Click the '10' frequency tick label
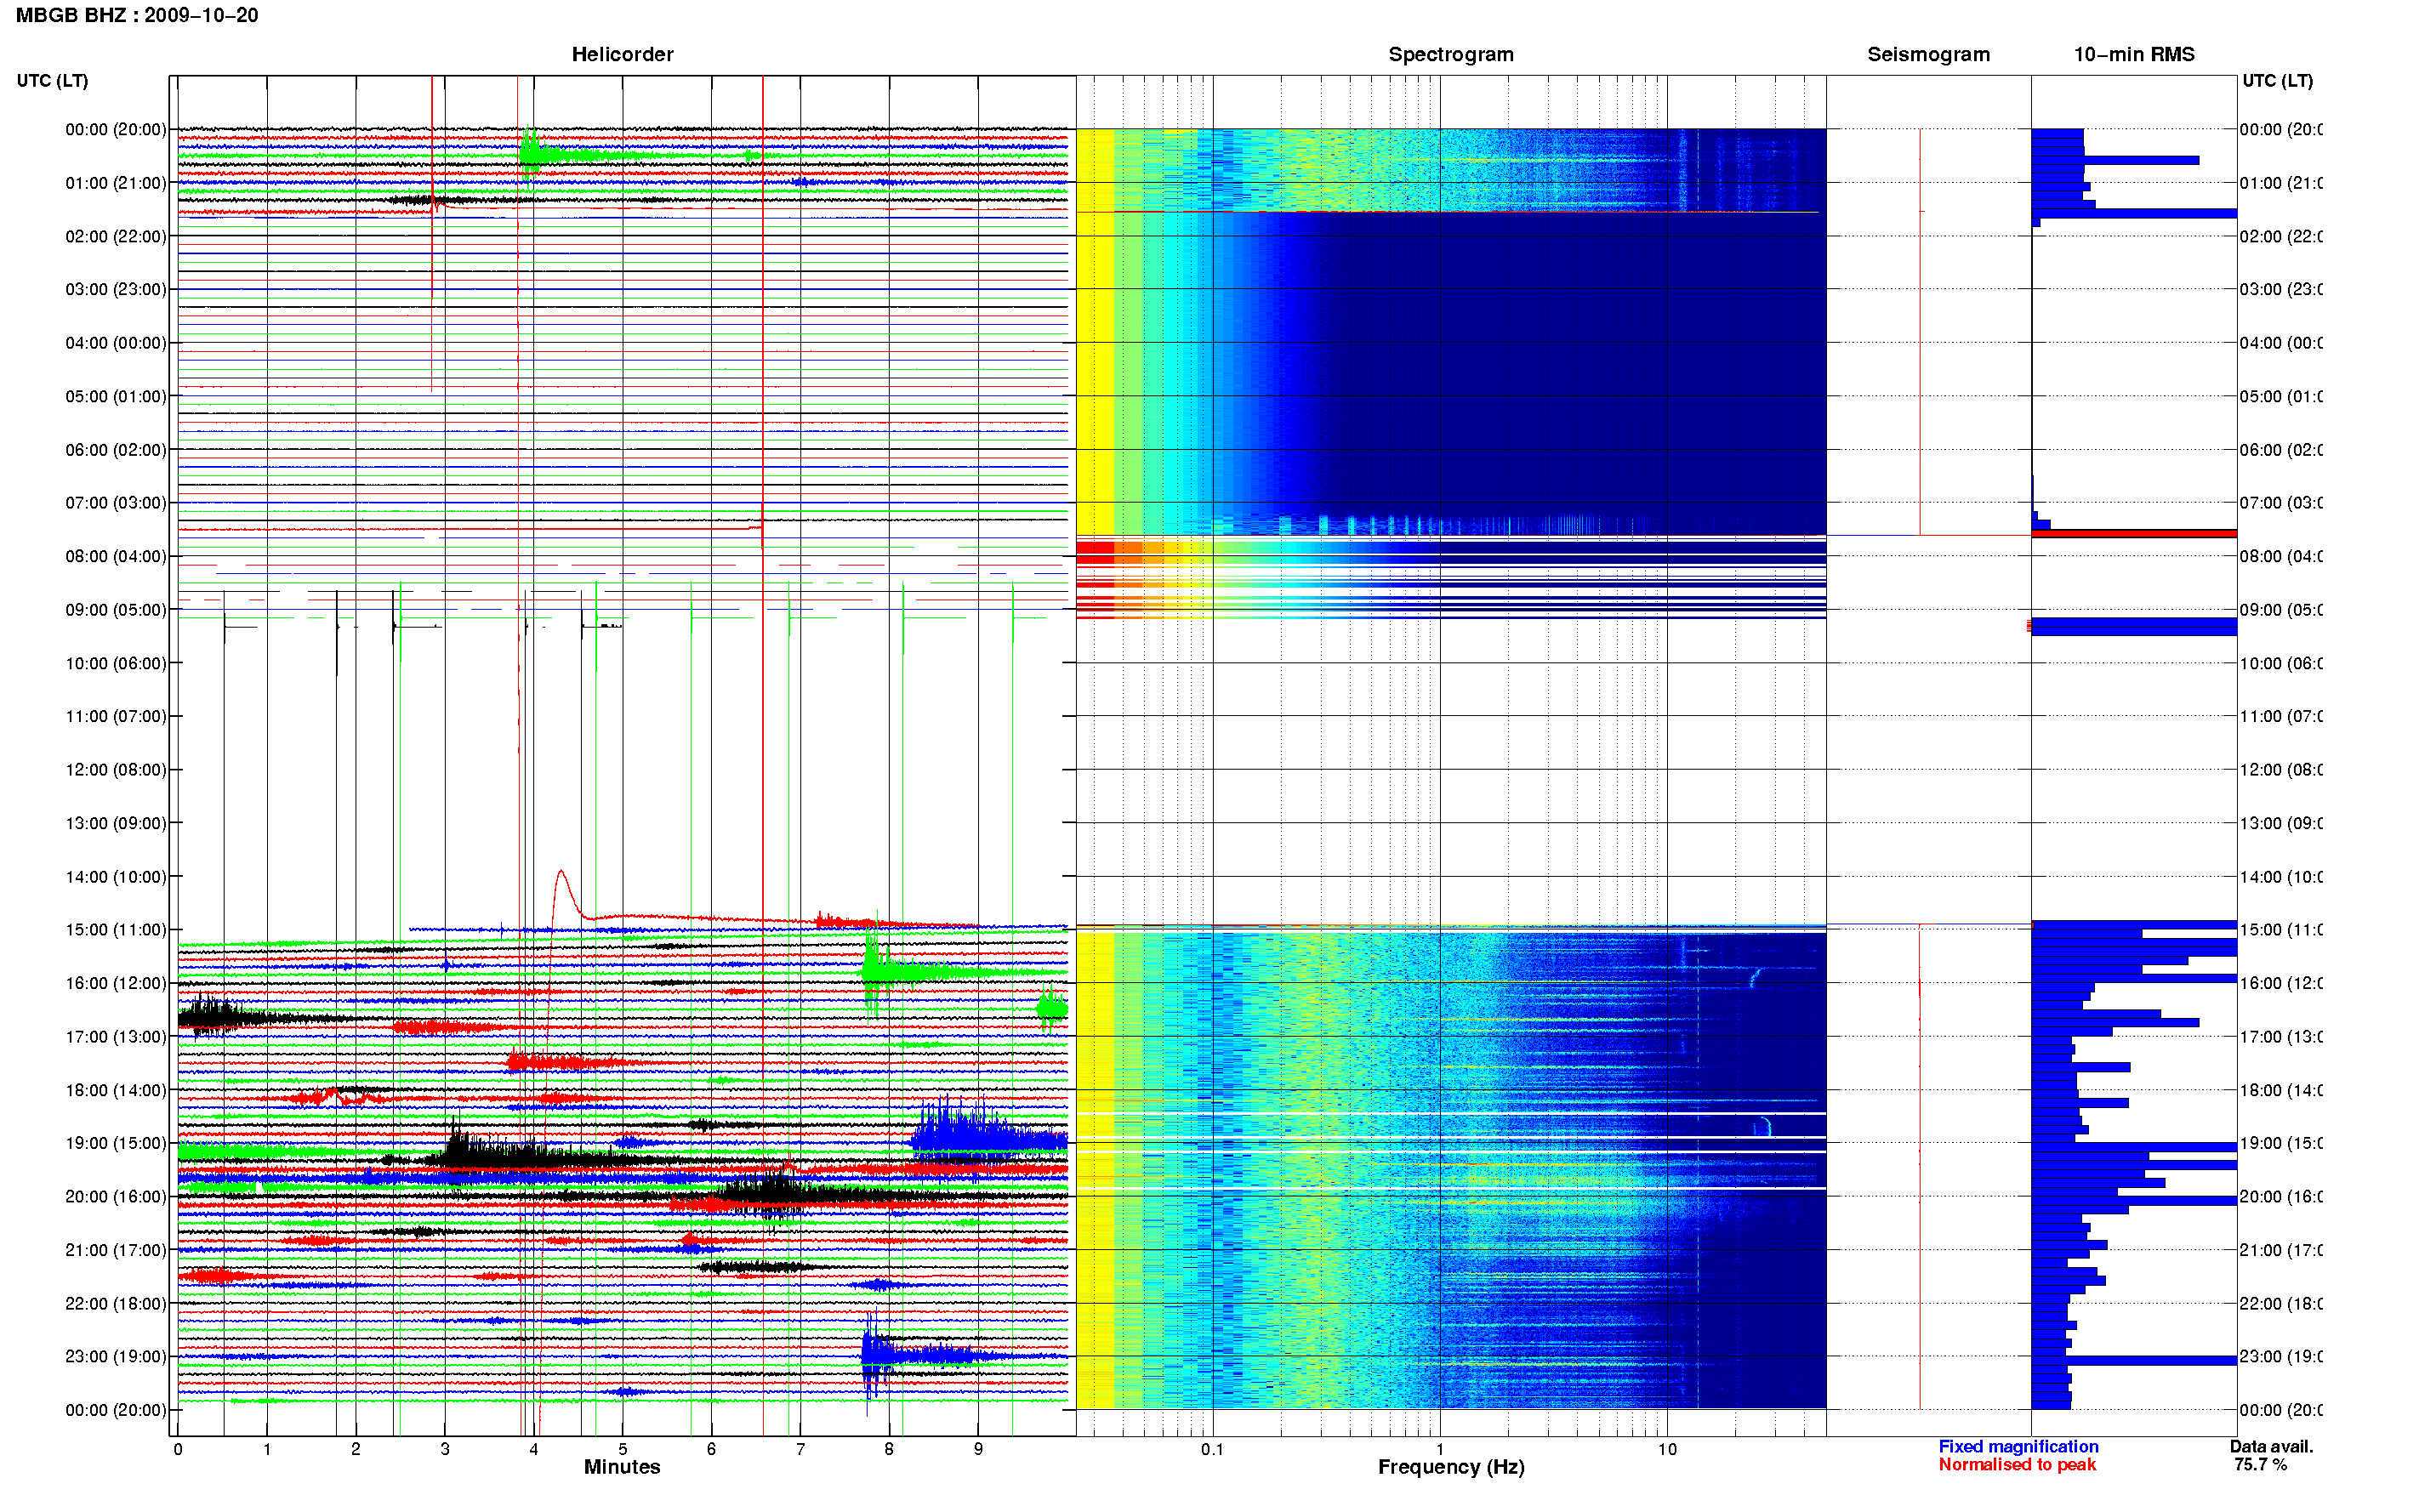The height and width of the screenshot is (1512, 2419). tap(1667, 1449)
